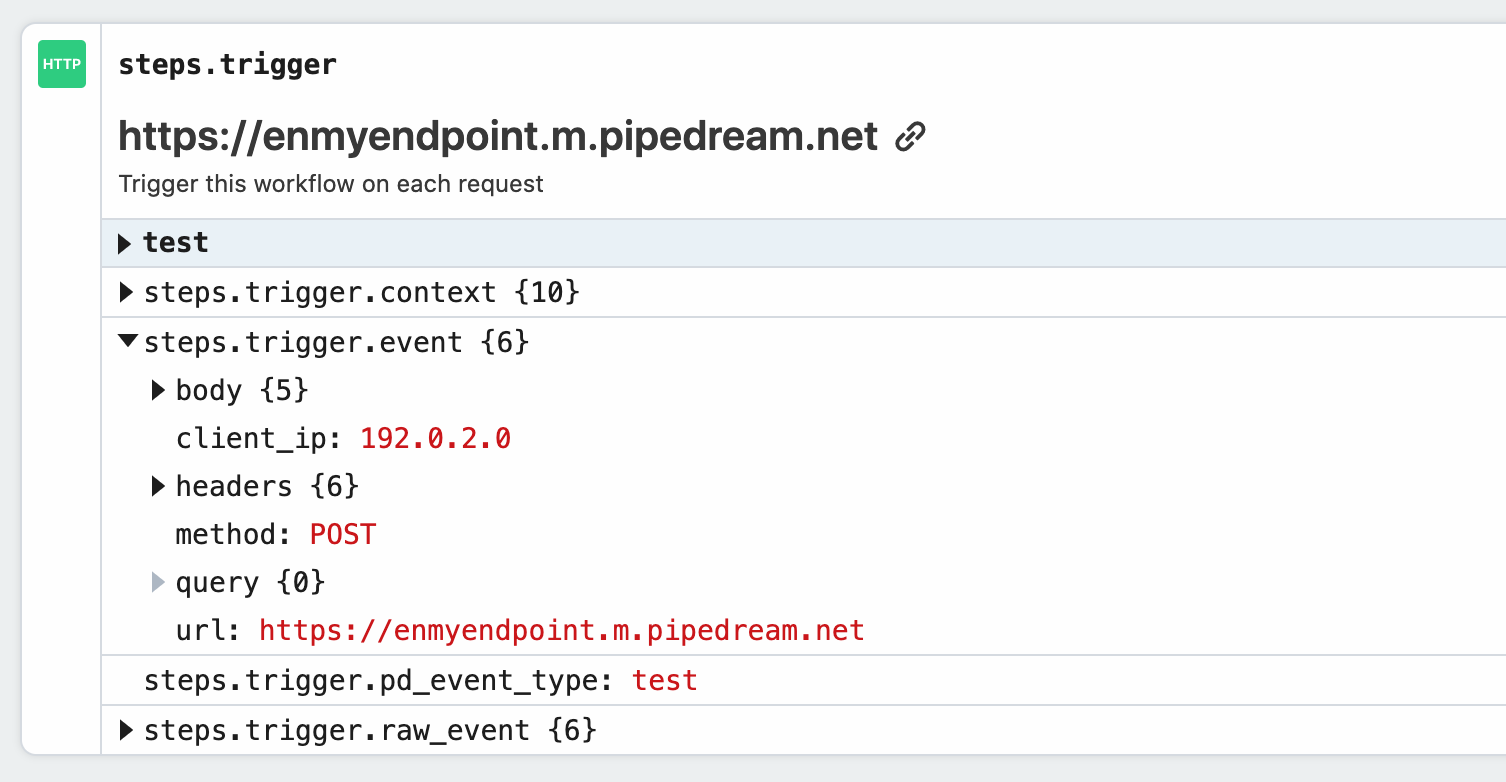
Task: Expand the test row disclosure triangle
Action: [124, 242]
